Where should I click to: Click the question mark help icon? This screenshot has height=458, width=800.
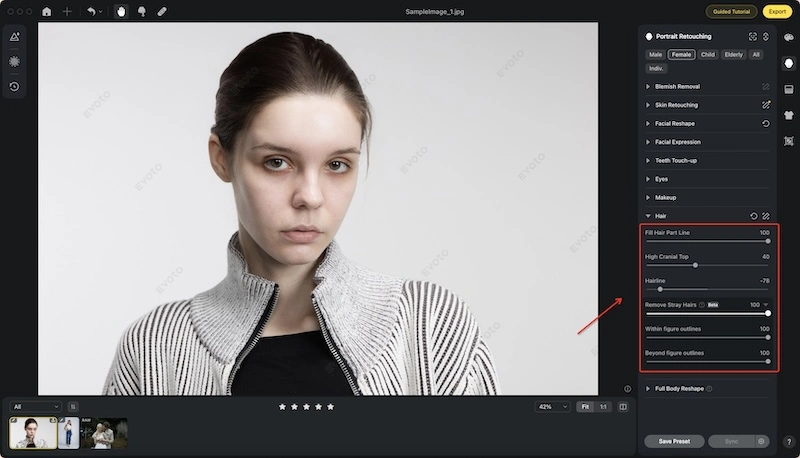coord(789,442)
